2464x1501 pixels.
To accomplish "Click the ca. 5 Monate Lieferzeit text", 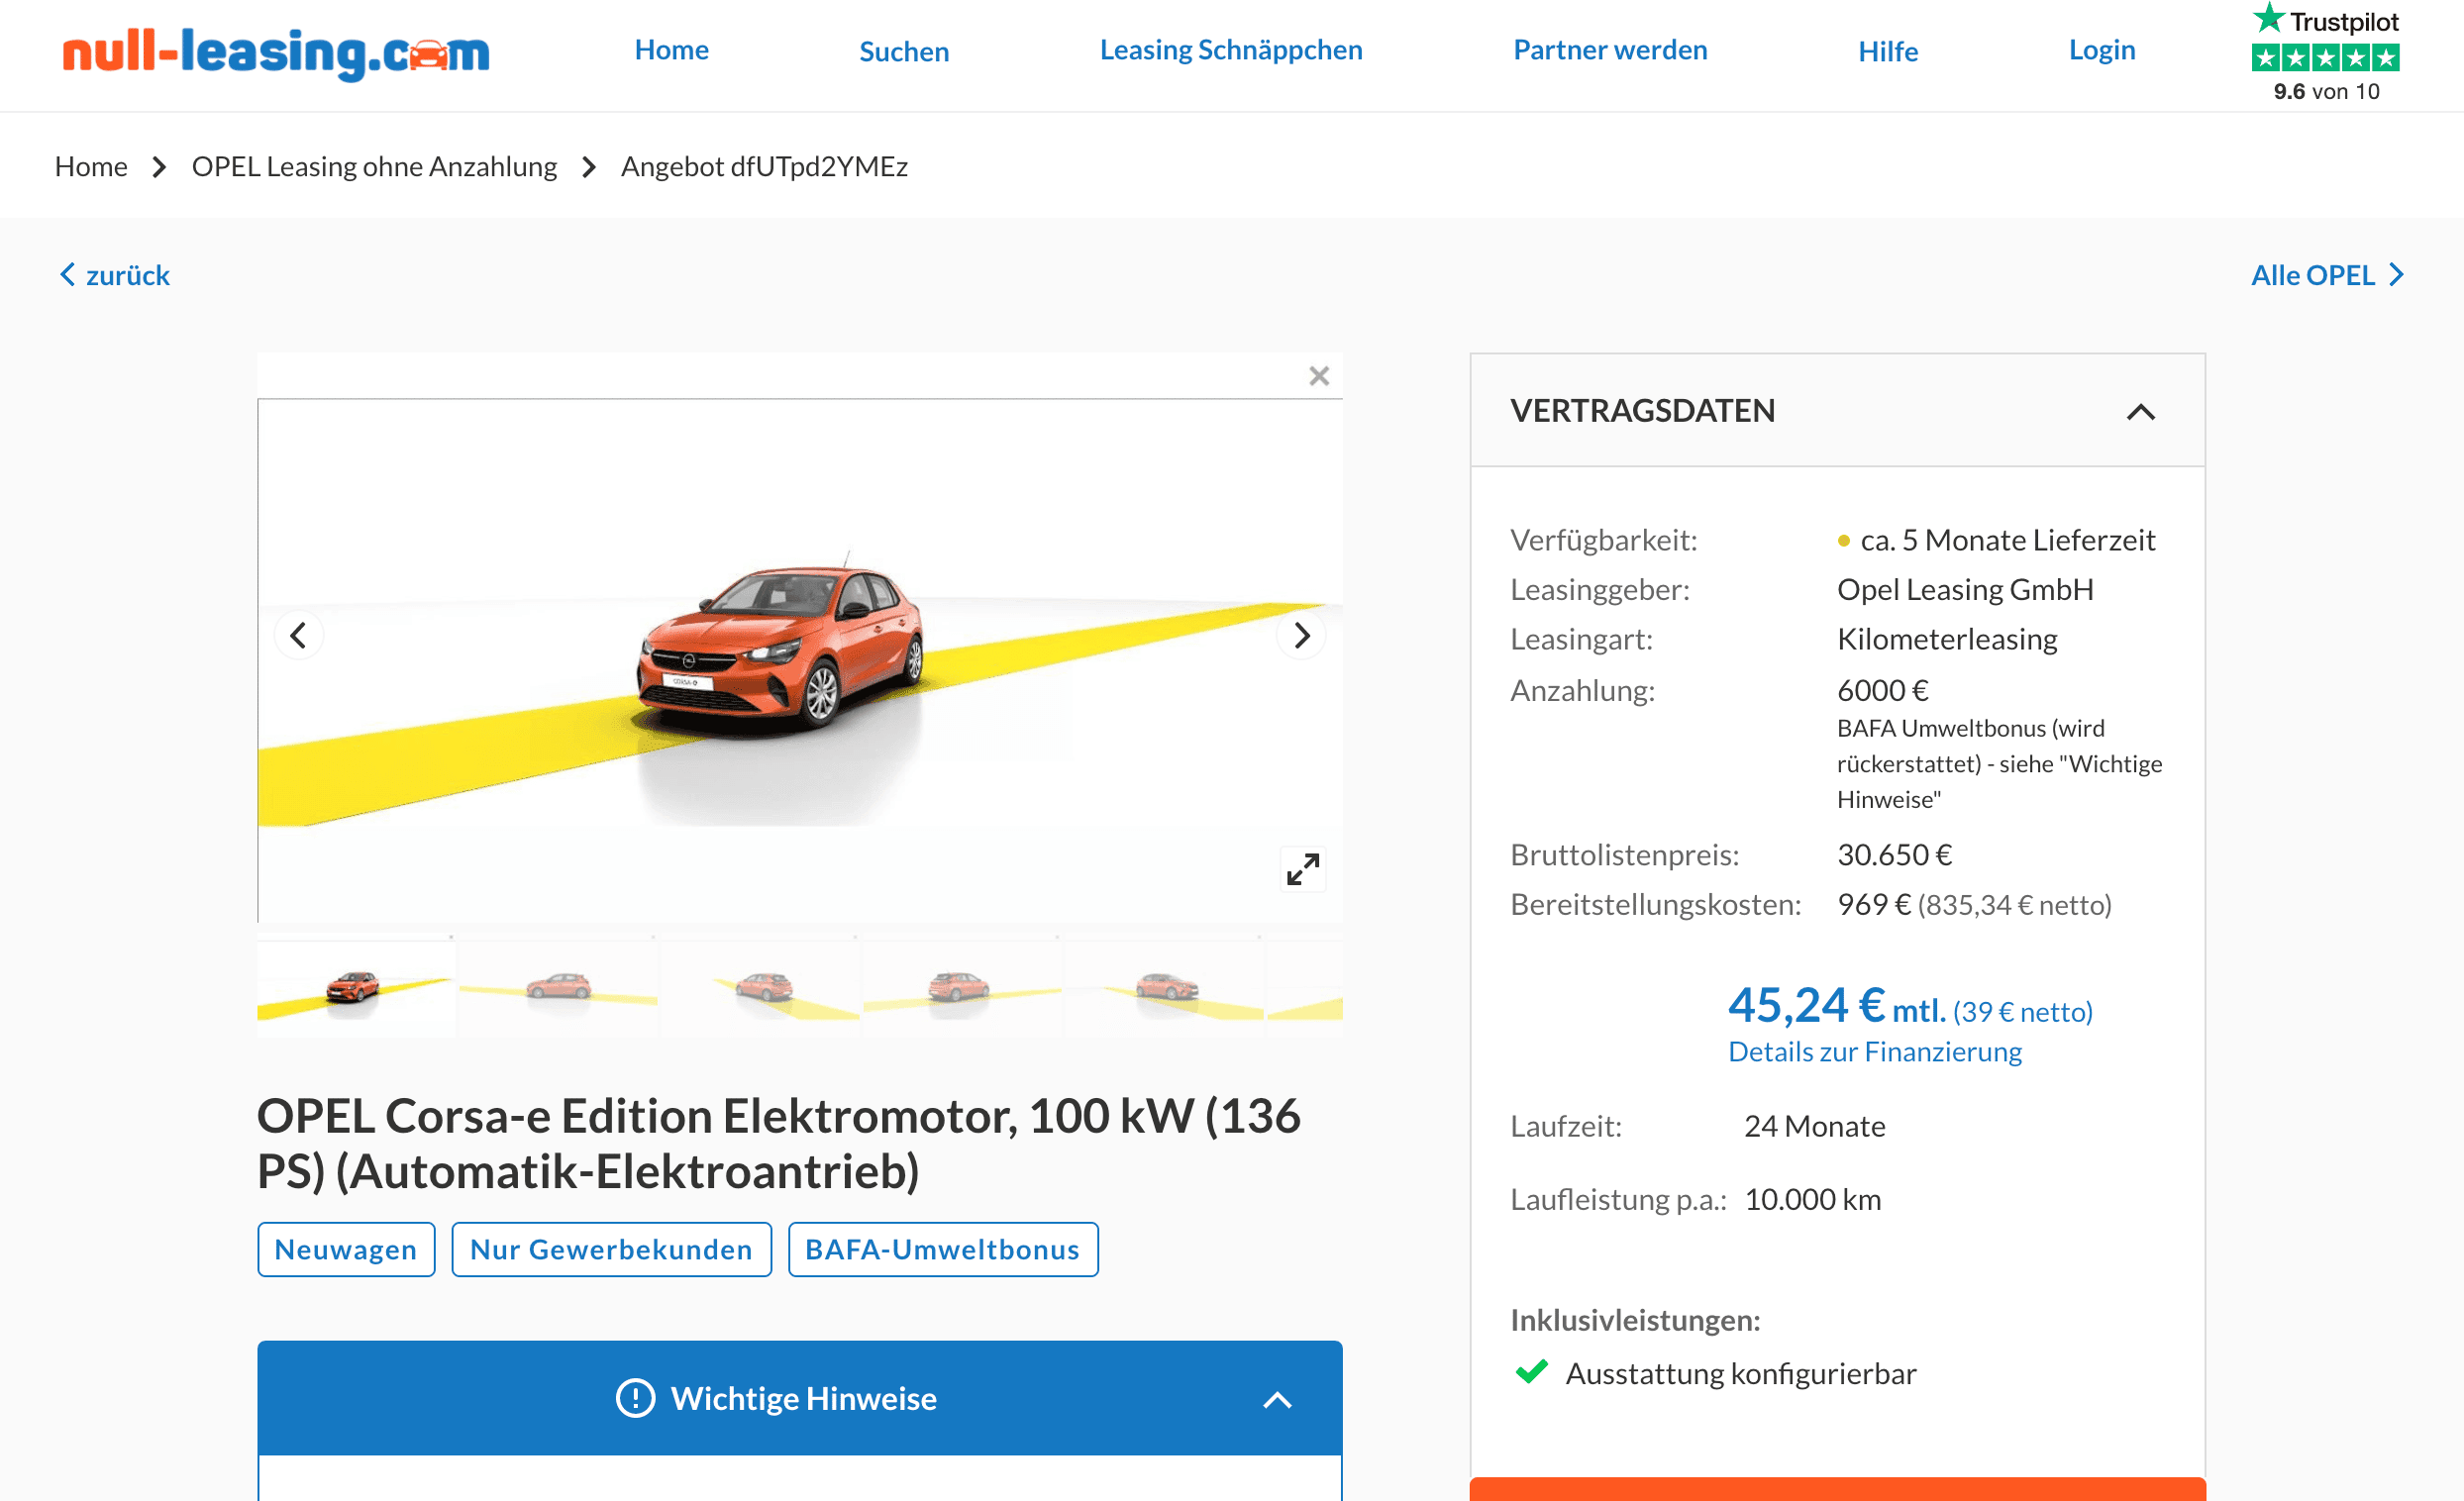I will [2007, 541].
